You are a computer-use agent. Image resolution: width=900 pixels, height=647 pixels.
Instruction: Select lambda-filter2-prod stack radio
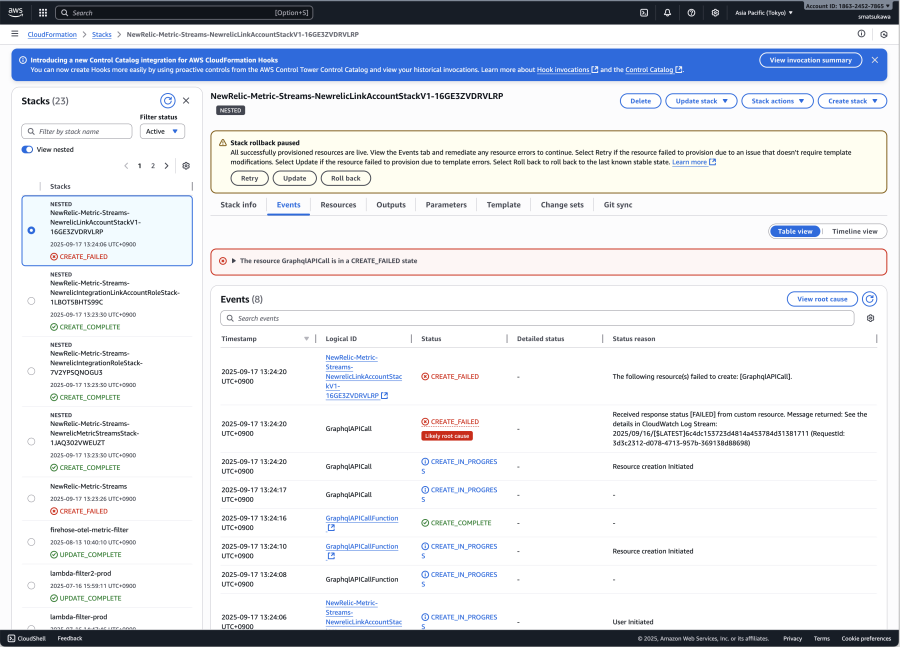(x=32, y=586)
